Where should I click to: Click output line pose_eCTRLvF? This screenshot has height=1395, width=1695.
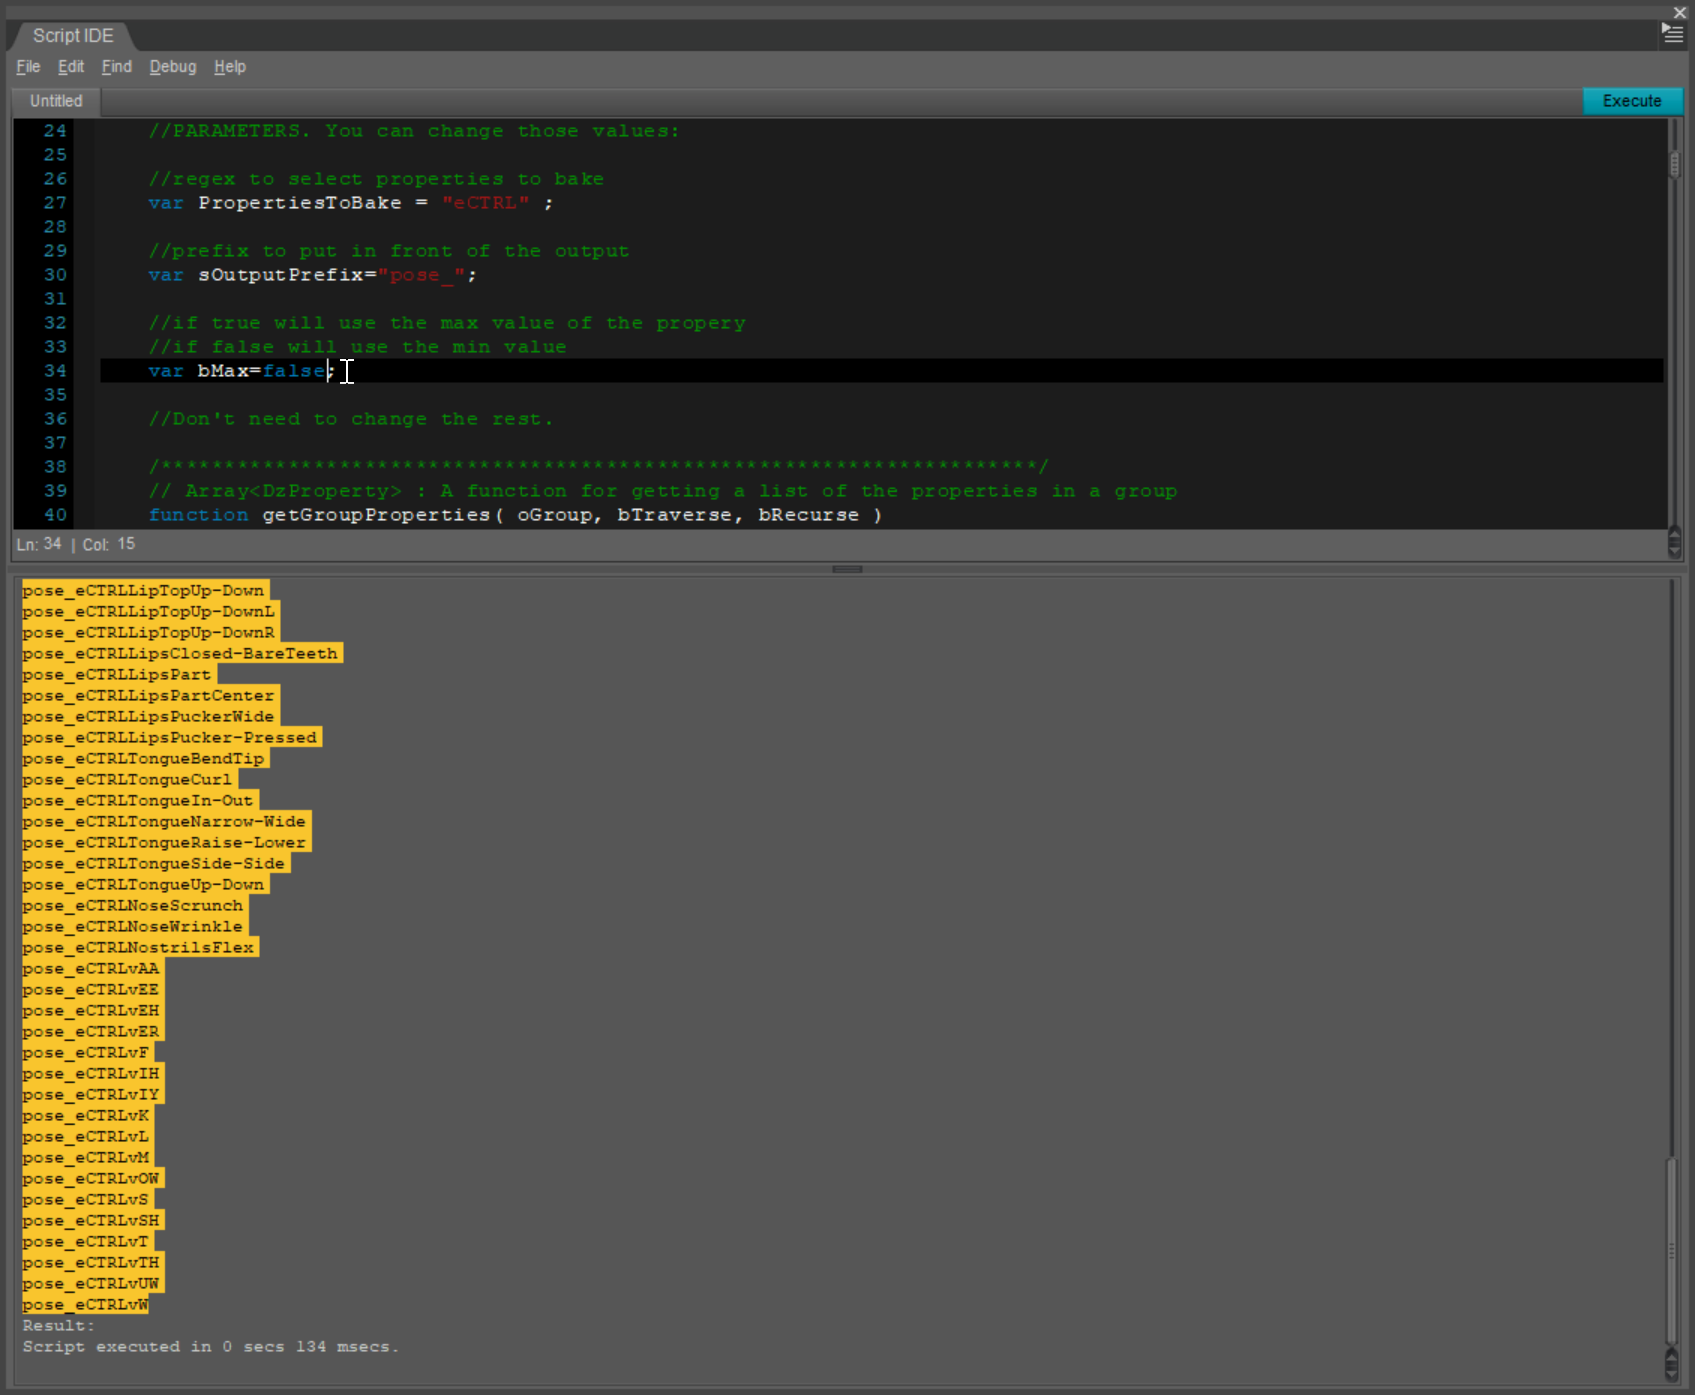(87, 1053)
